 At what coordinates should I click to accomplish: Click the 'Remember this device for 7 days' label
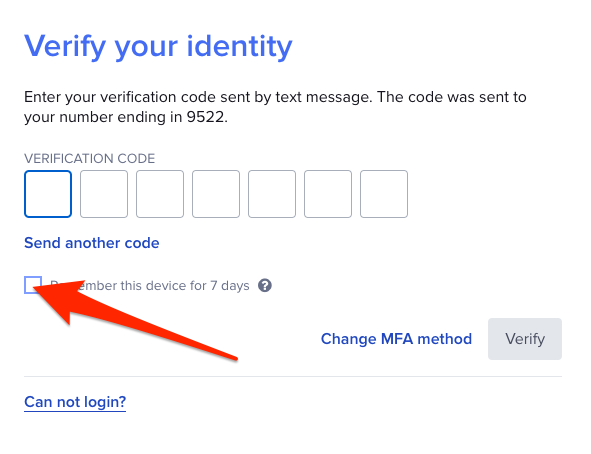tap(150, 286)
